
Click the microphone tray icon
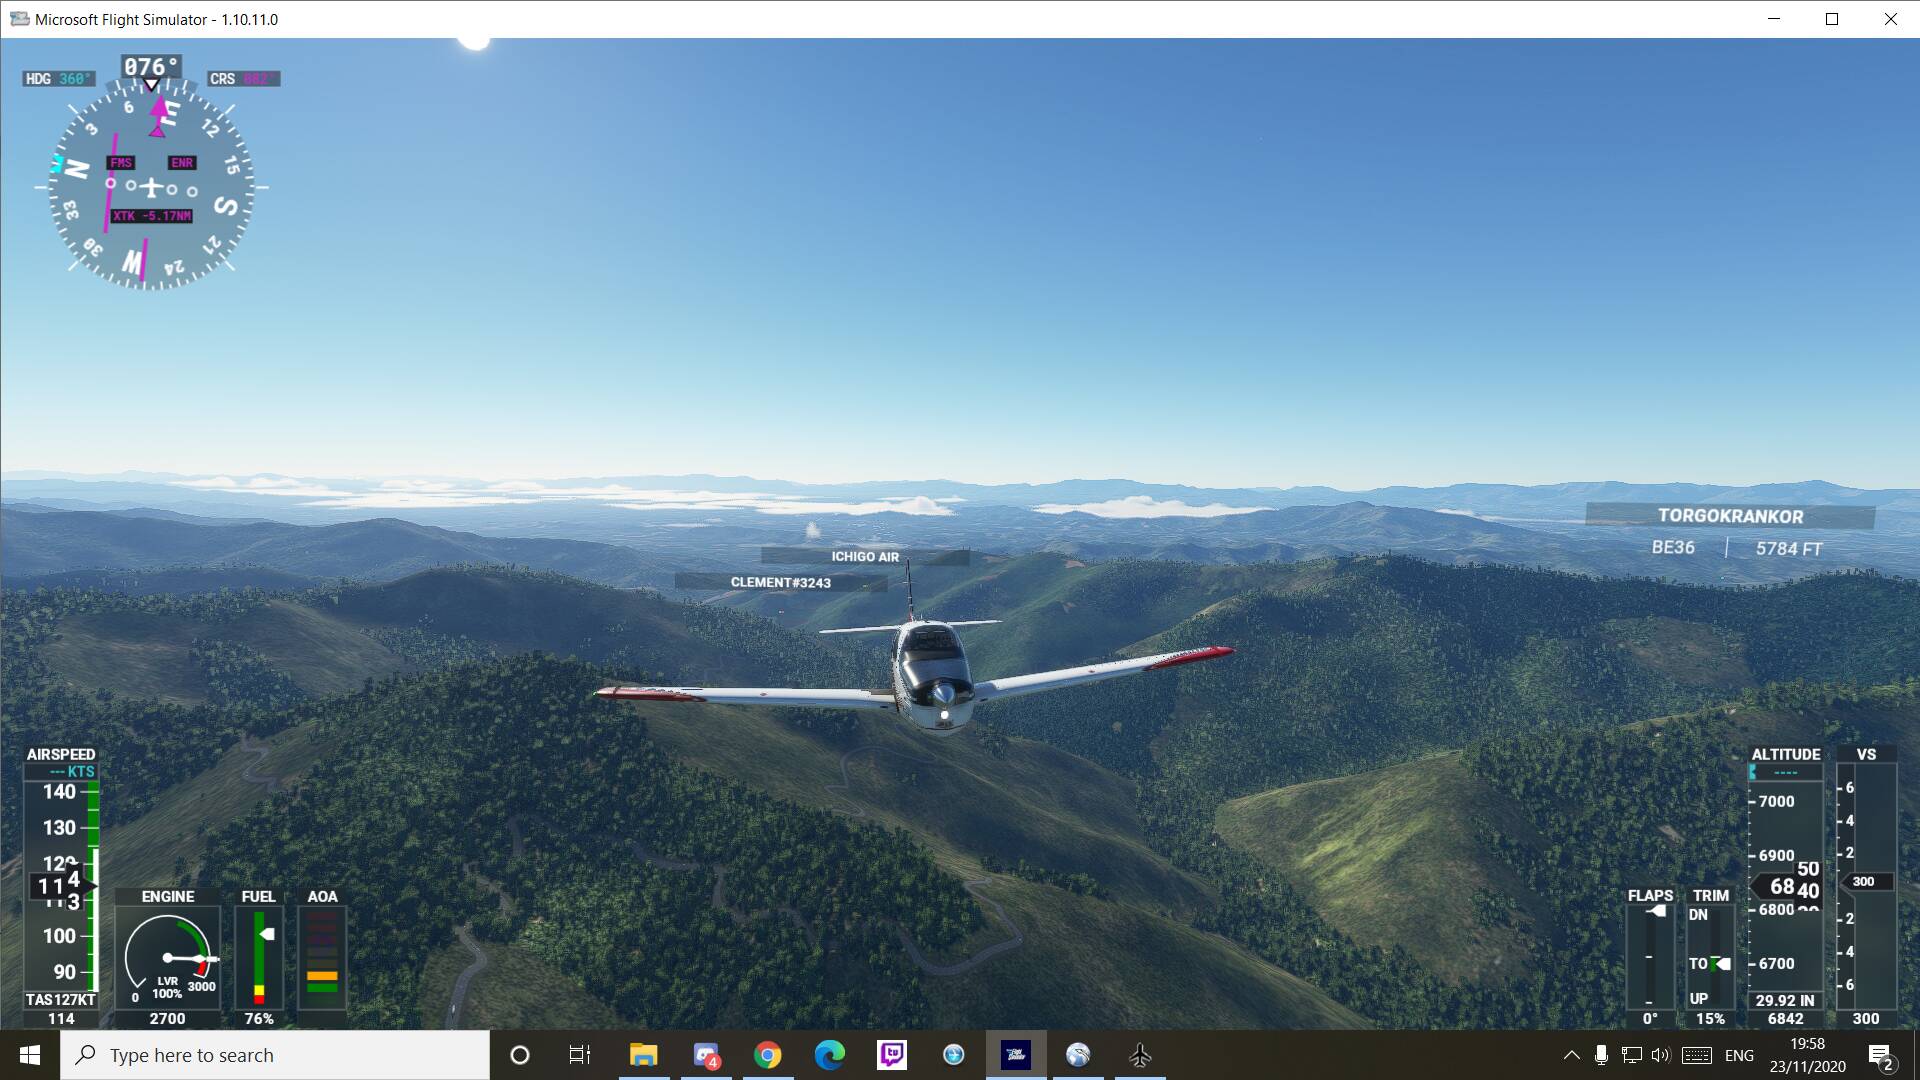[1601, 1055]
